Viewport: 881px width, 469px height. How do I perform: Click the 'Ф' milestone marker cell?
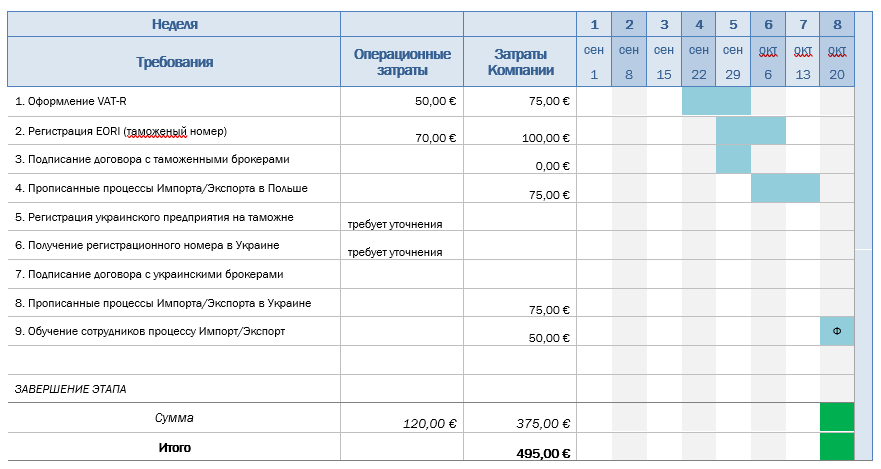[x=837, y=331]
